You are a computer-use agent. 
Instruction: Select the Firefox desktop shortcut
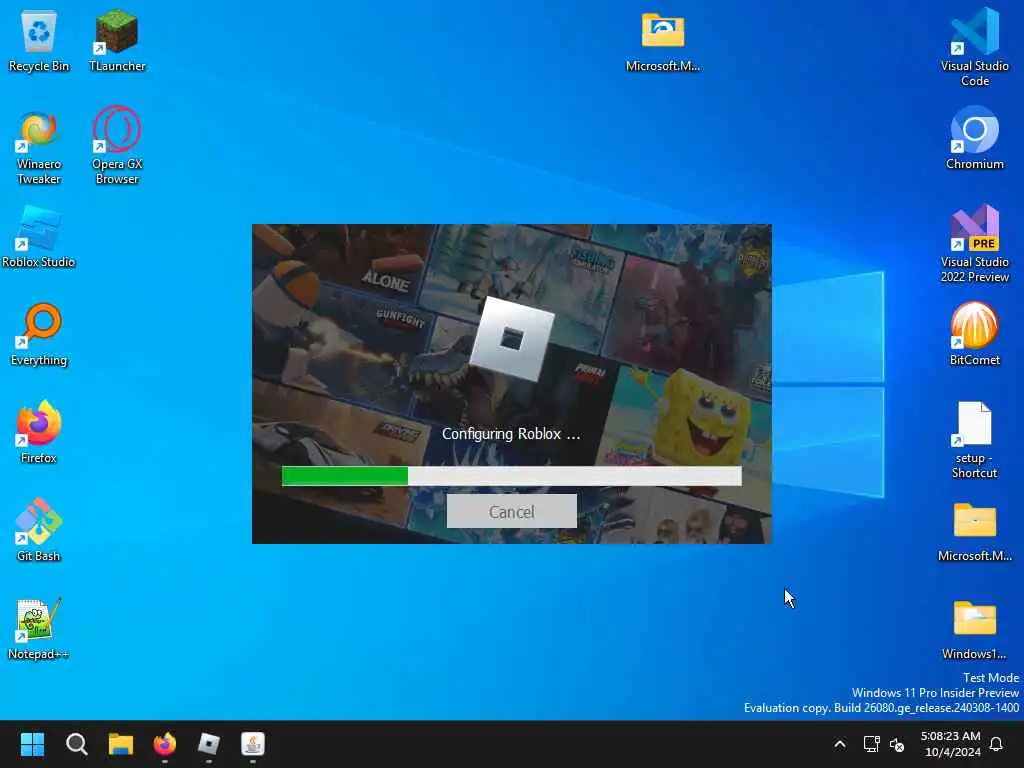coord(39,432)
